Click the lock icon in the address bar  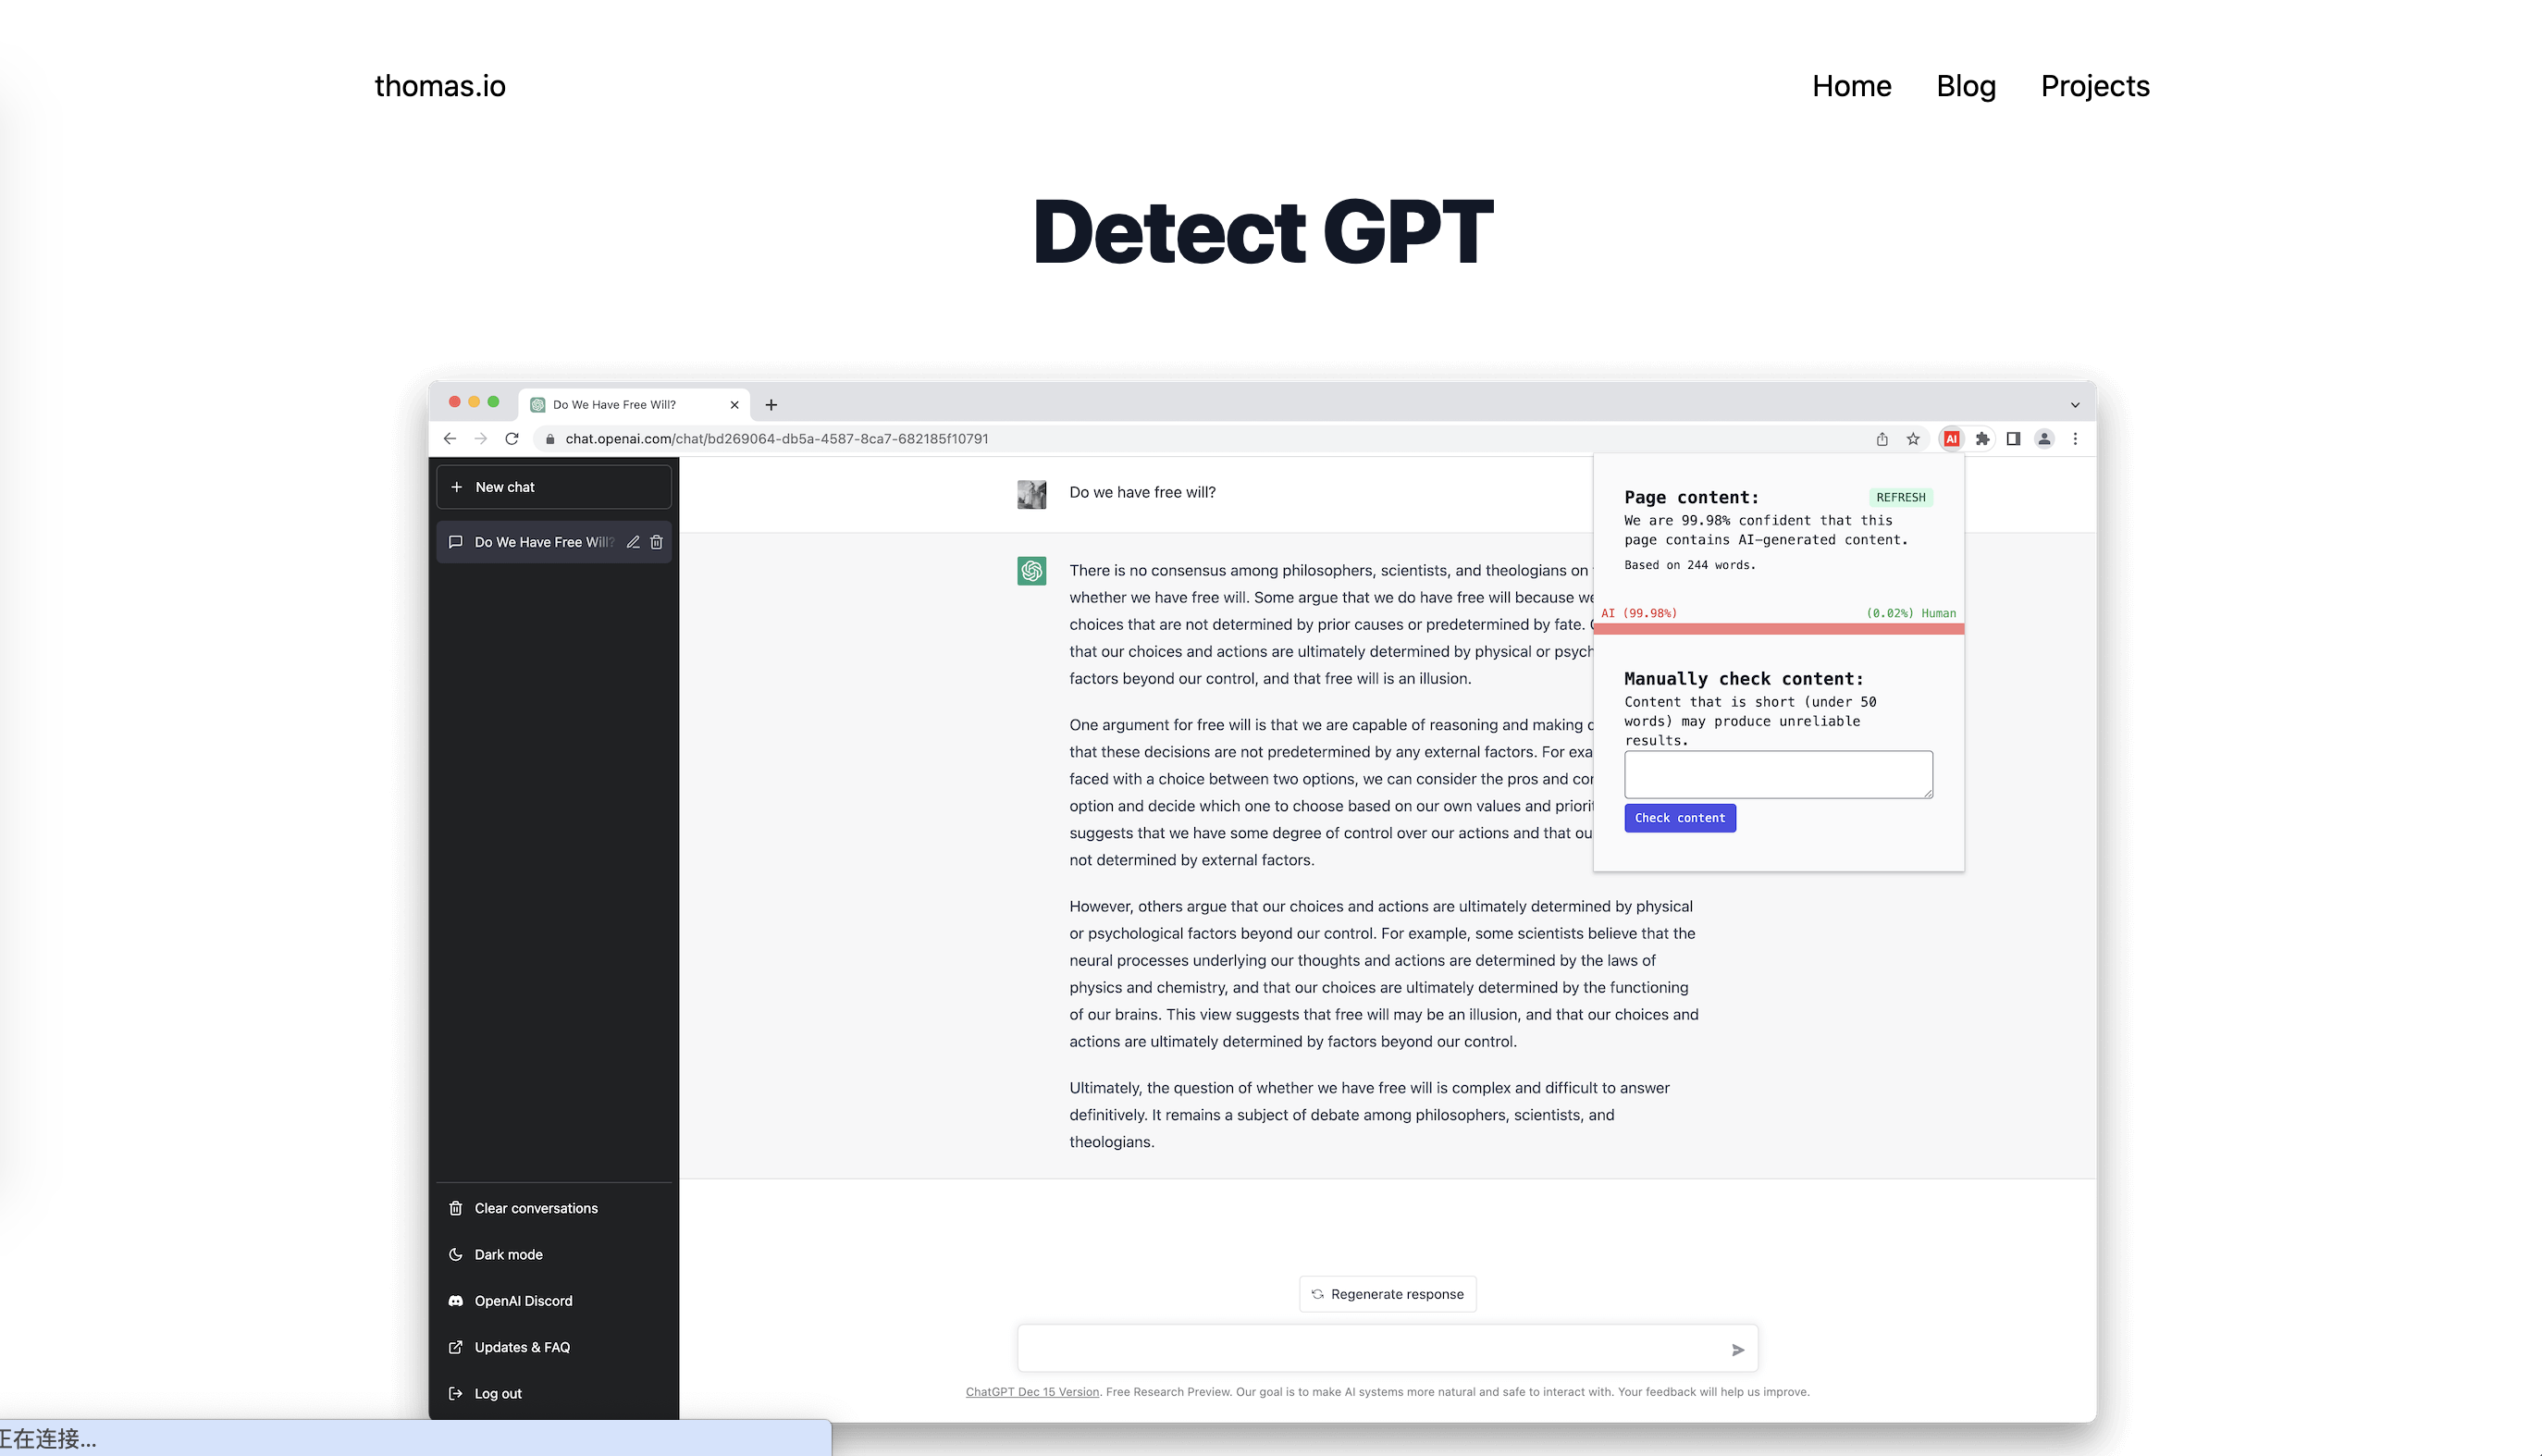click(550, 439)
